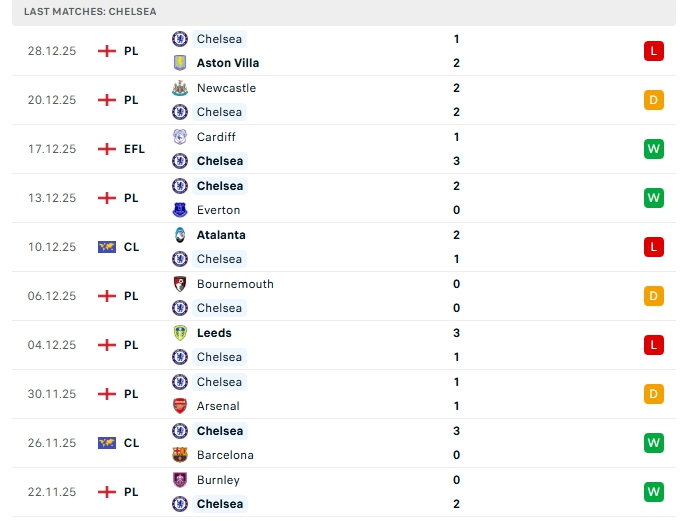Viewport: 688px width, 521px height.
Task: Click the Leeds club crest
Action: click(x=180, y=333)
